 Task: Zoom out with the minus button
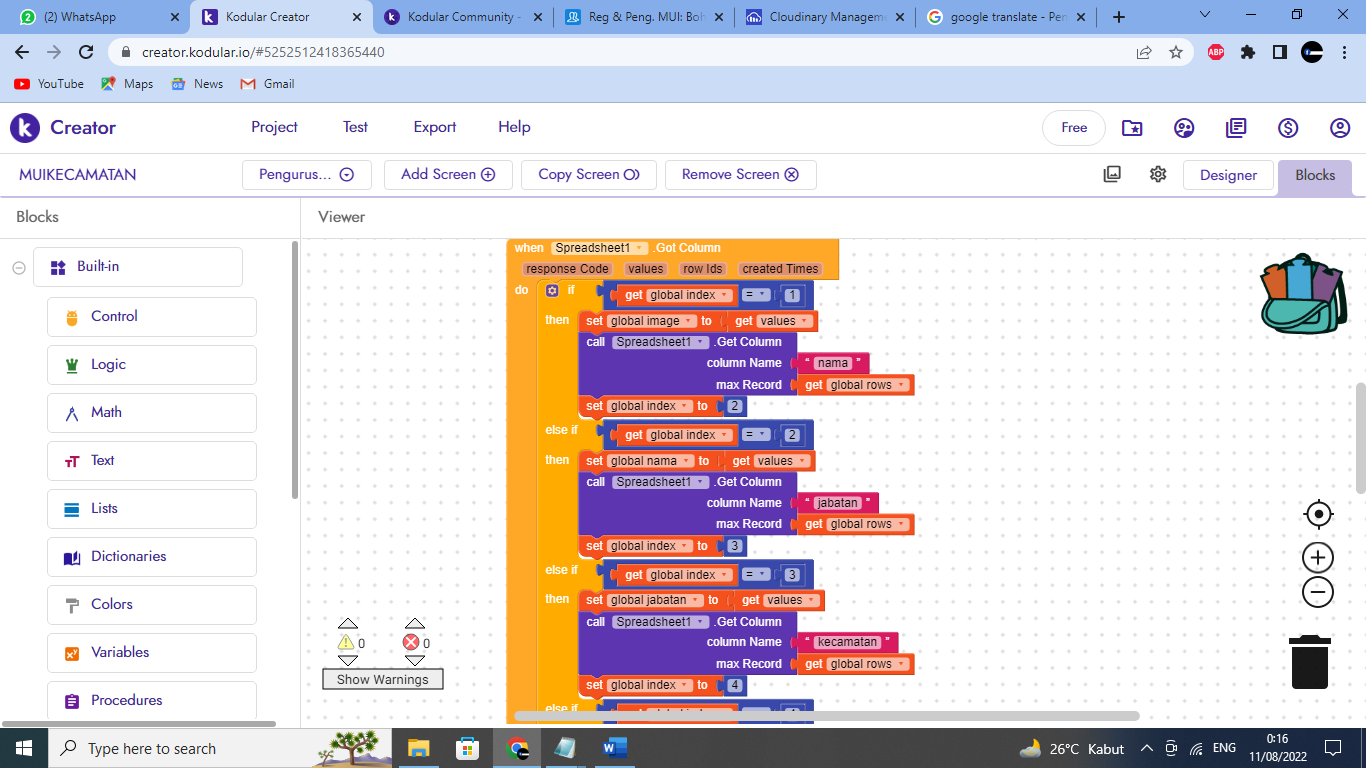click(1318, 592)
